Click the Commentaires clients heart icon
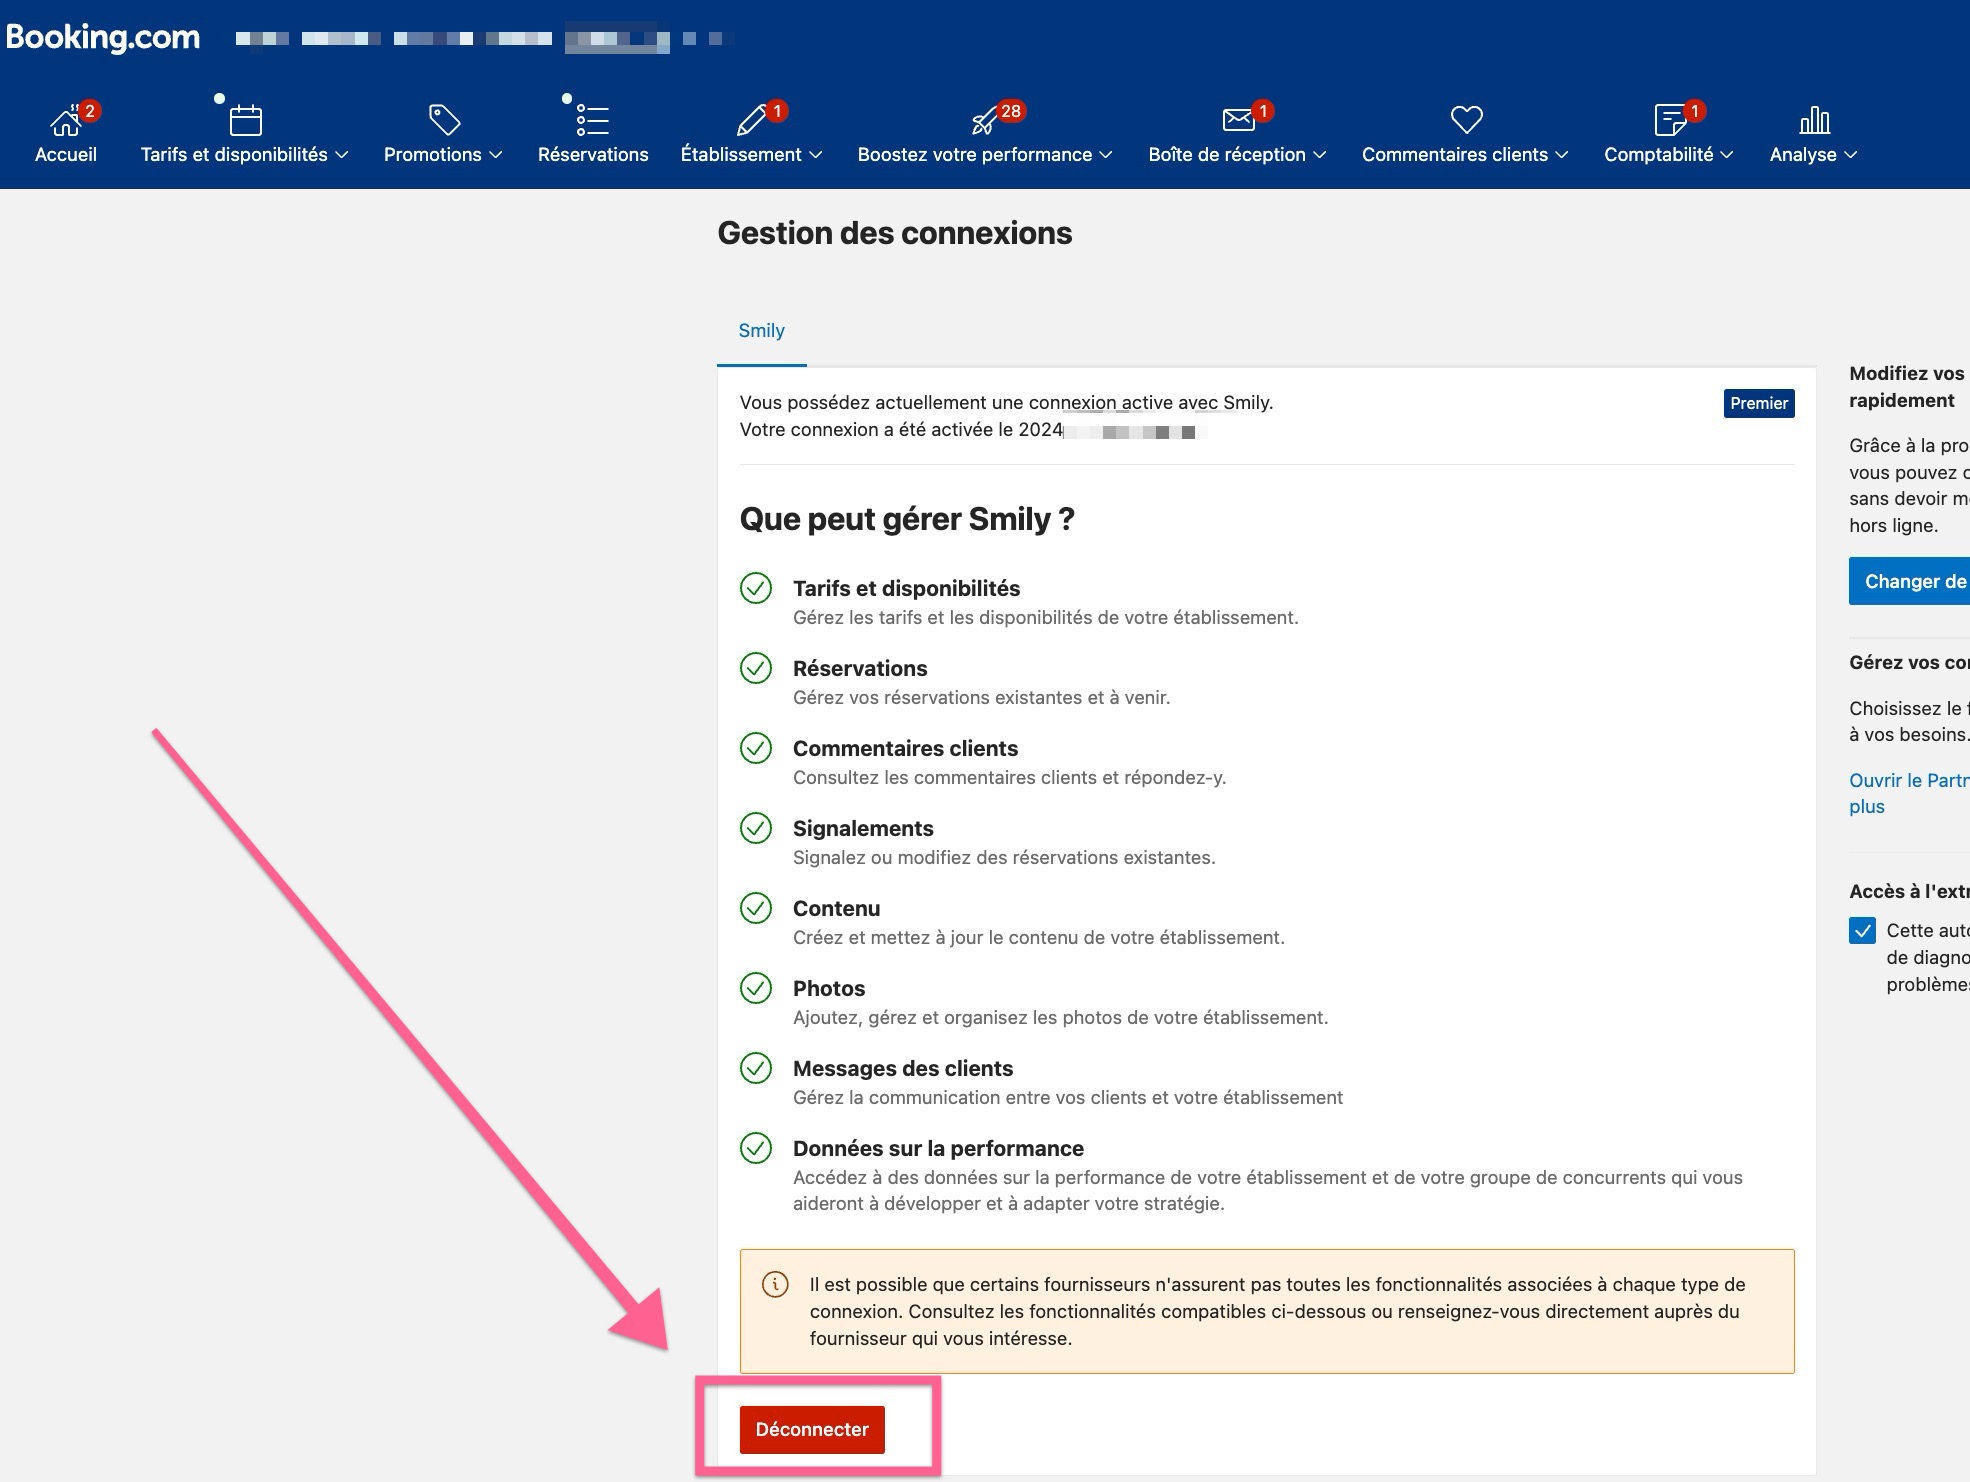This screenshot has width=1970, height=1482. click(x=1466, y=120)
